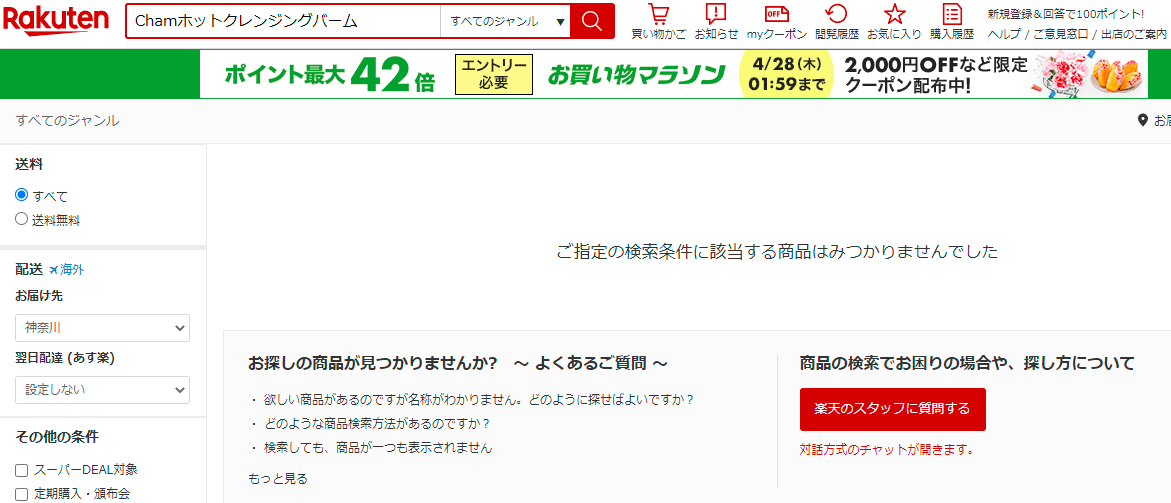
Task: Open the すべてのジャンル search genre dropdown
Action: click(x=506, y=21)
